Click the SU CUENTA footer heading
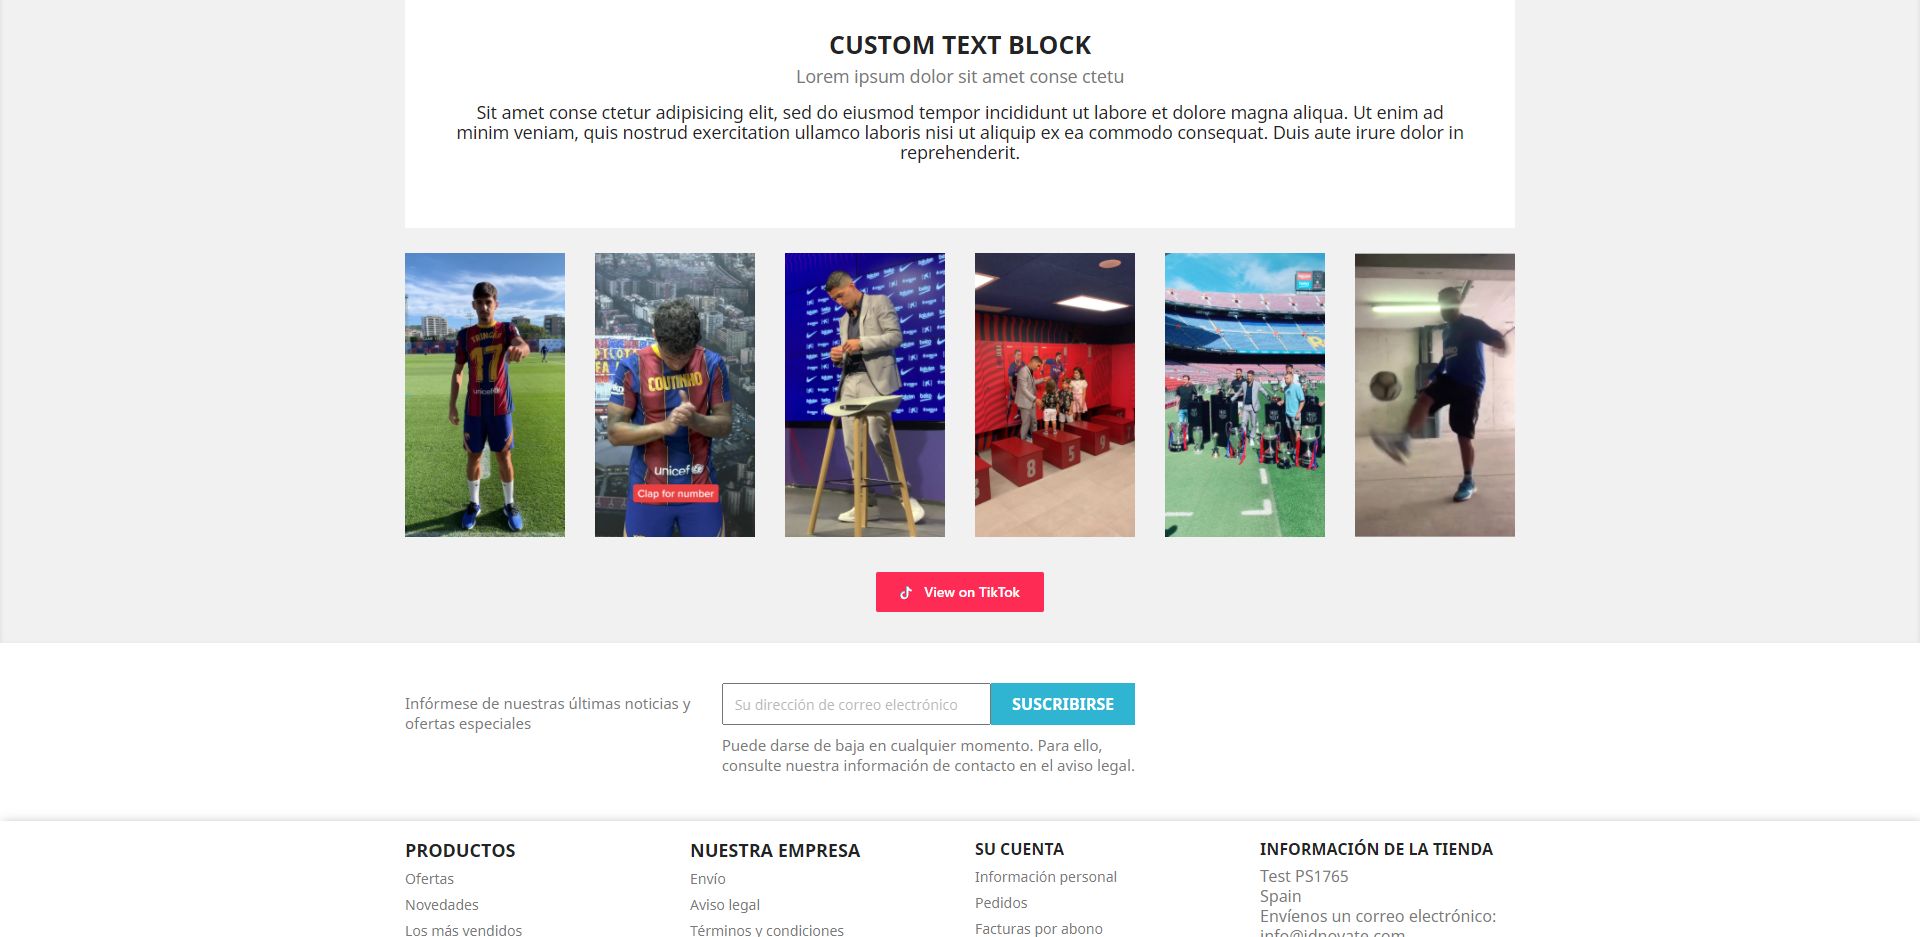This screenshot has height=937, width=1920. [x=1019, y=849]
